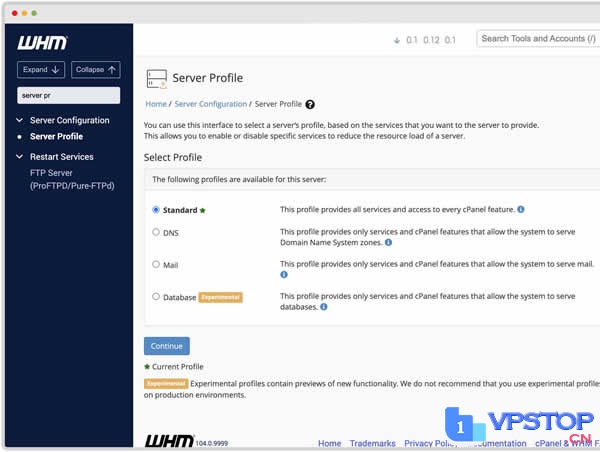The image size is (600, 452).
Task: Click info icon after Database profile description
Action: point(324,307)
